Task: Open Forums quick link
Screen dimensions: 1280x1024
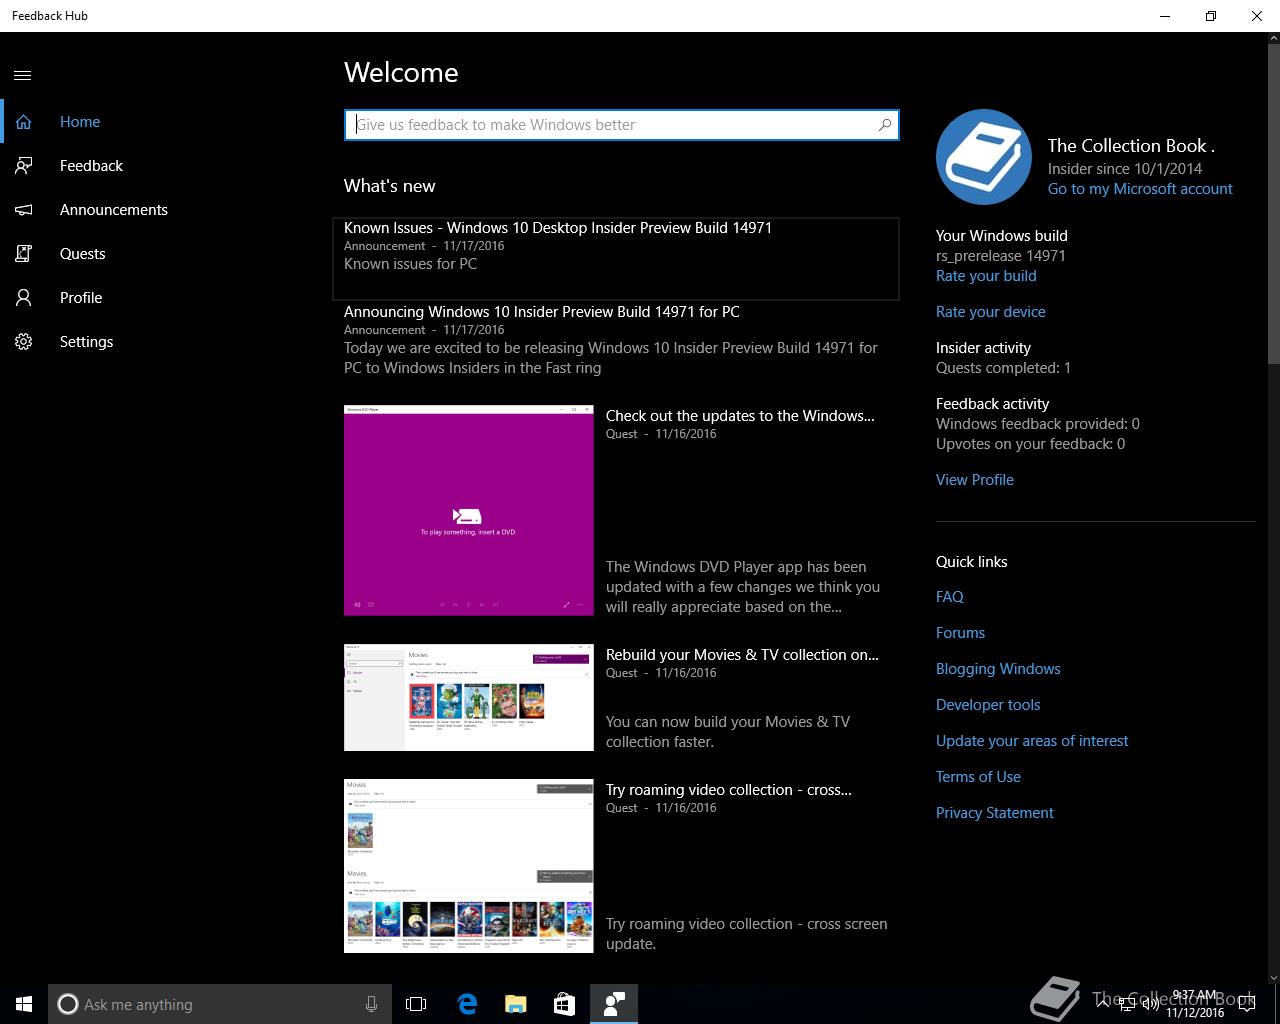Action: [x=960, y=633]
